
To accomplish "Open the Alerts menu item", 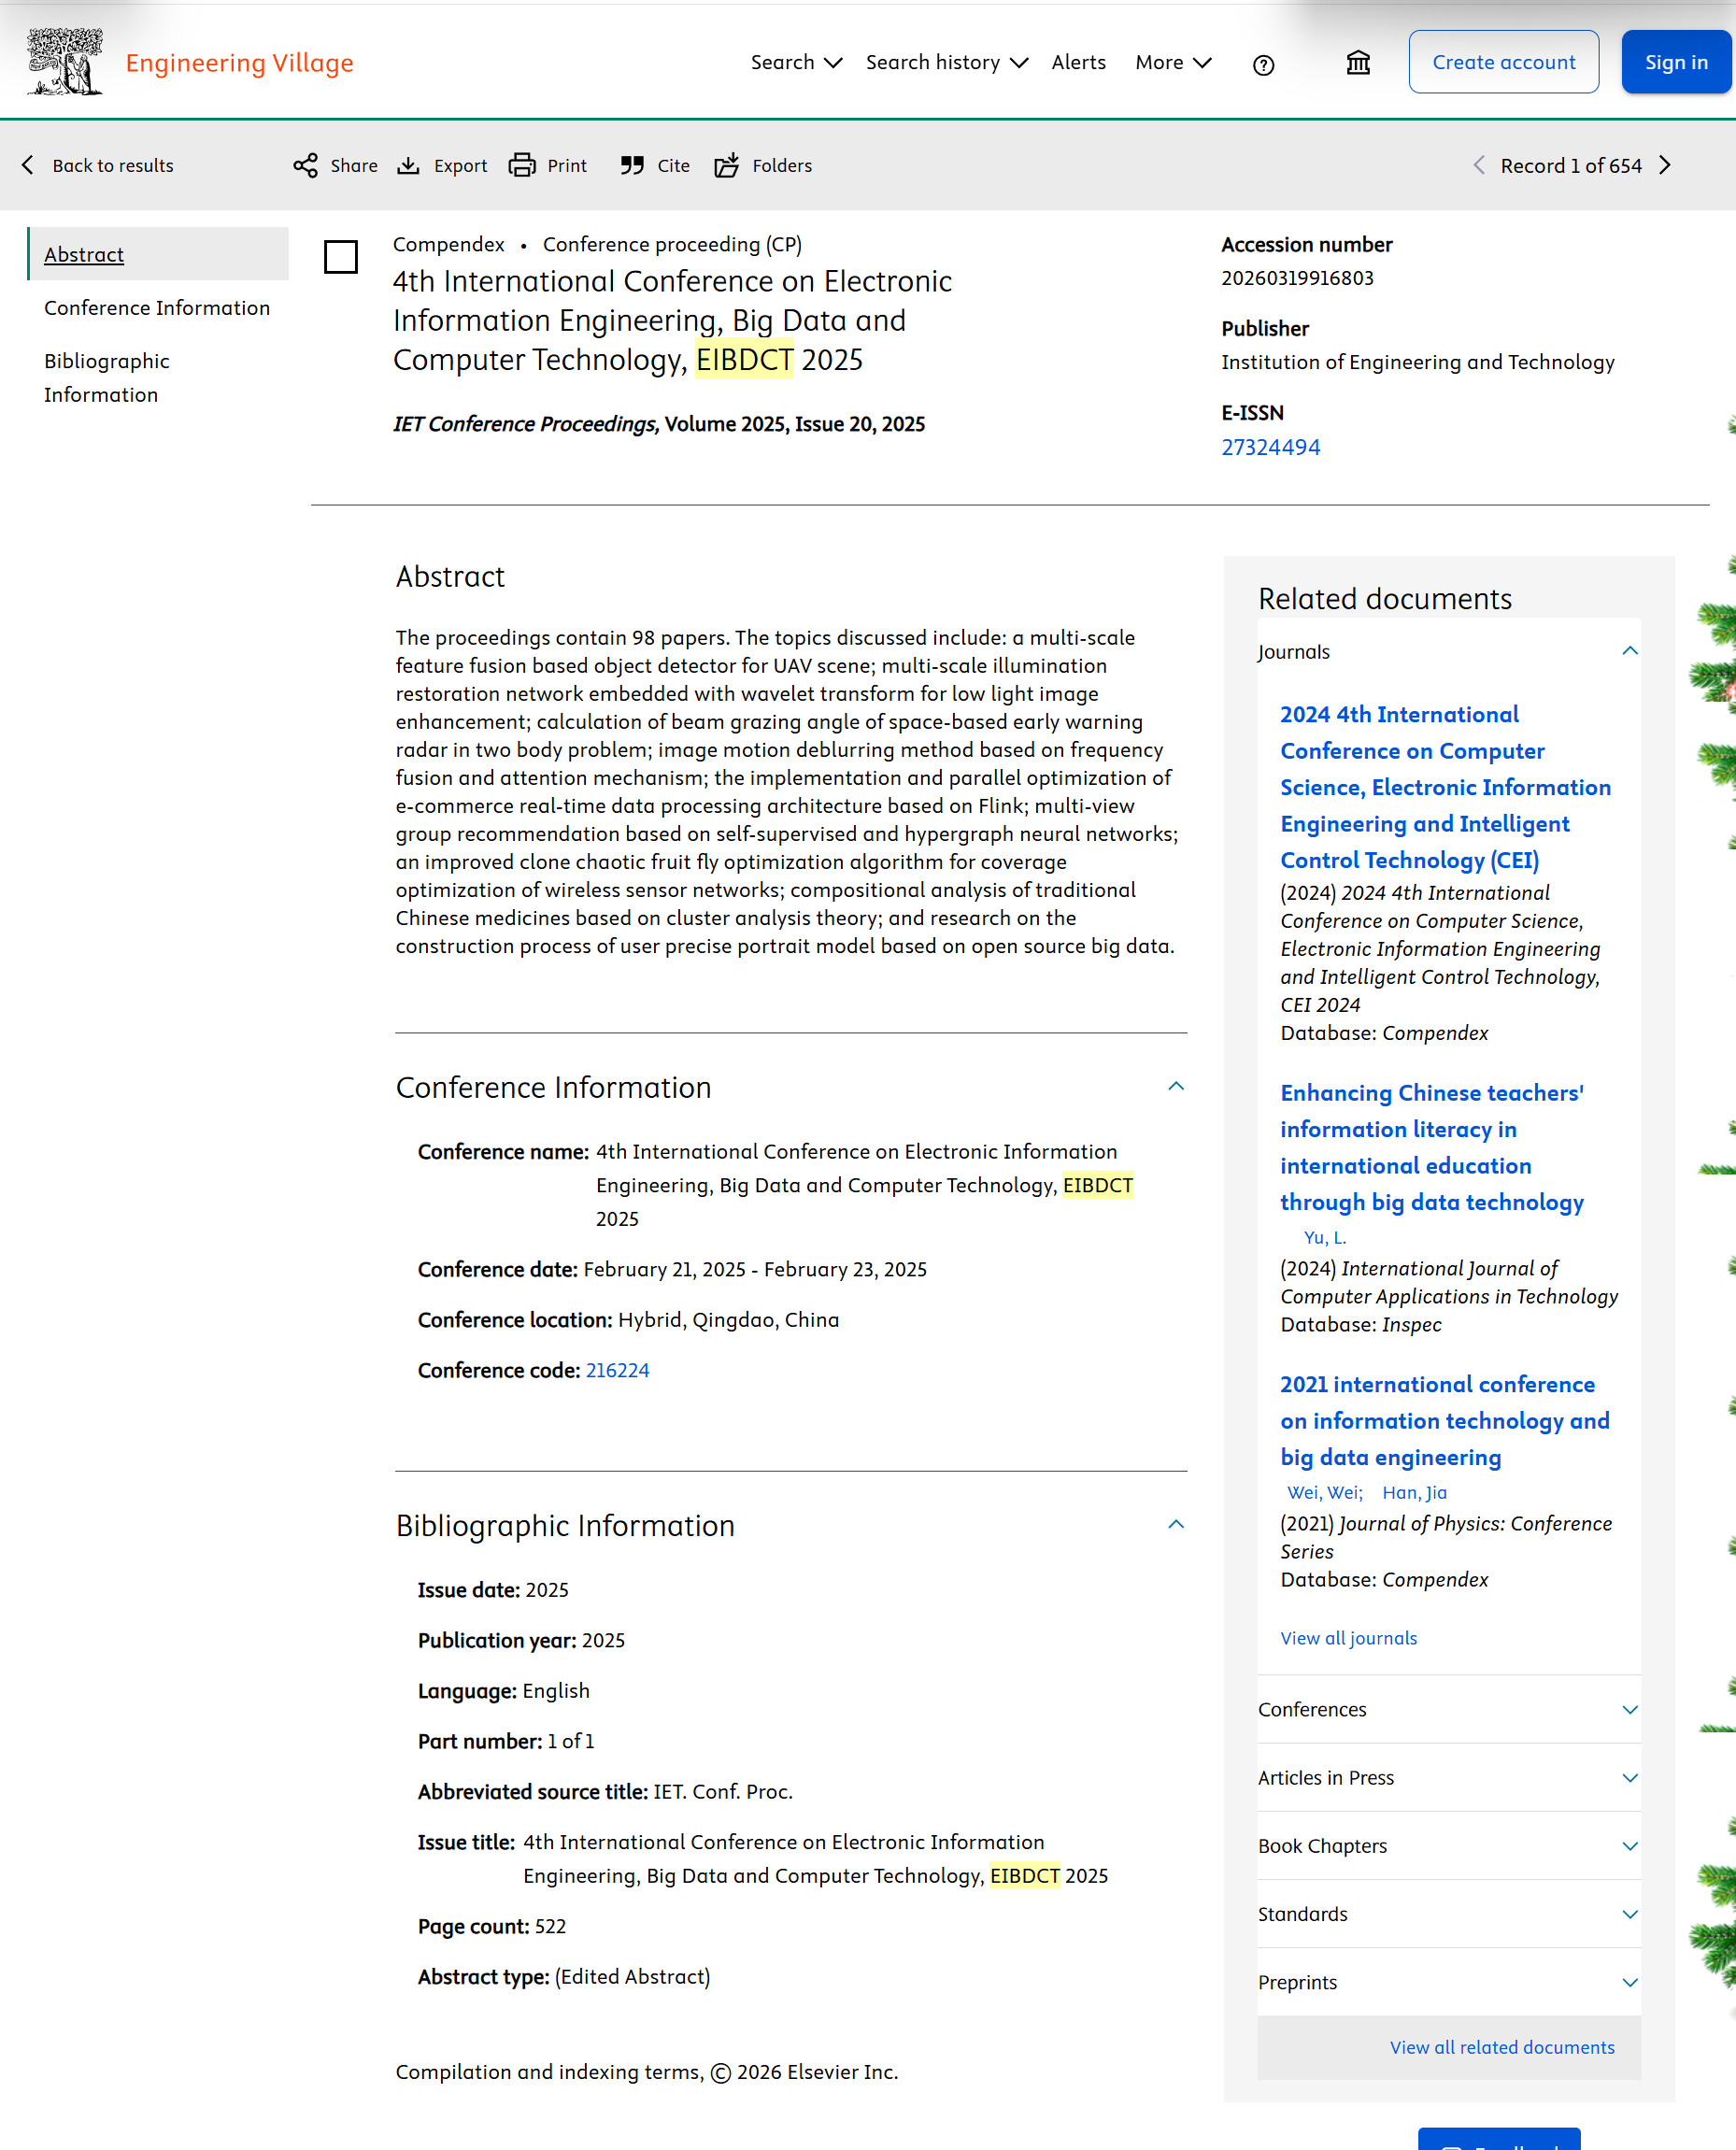I will (x=1078, y=62).
